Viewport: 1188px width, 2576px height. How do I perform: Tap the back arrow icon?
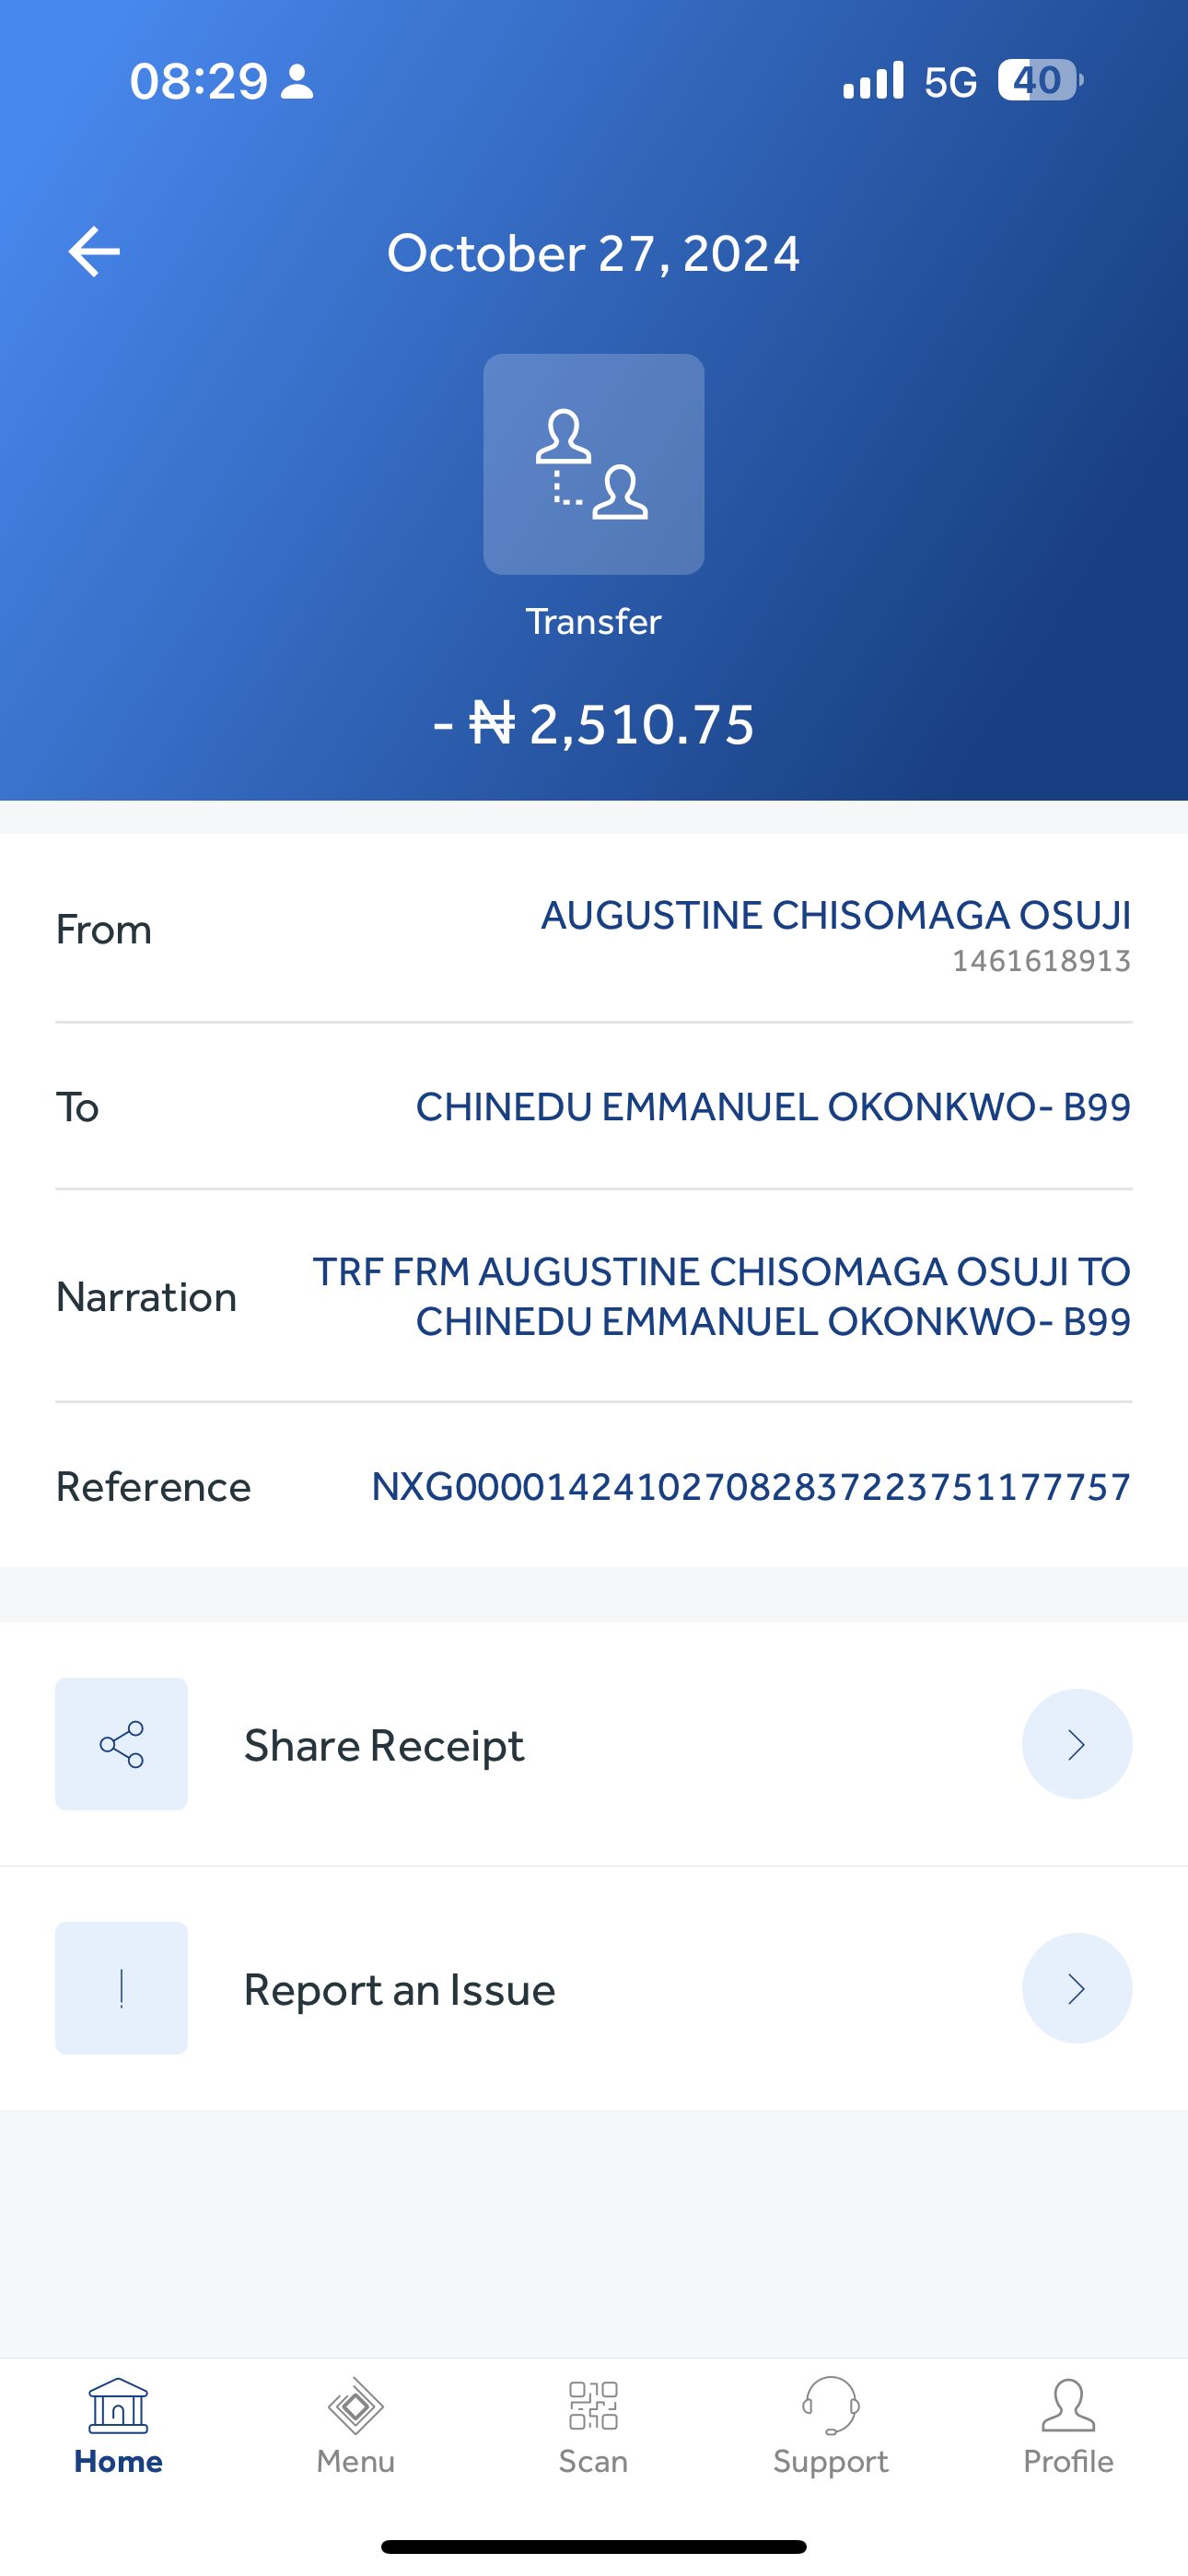[94, 251]
